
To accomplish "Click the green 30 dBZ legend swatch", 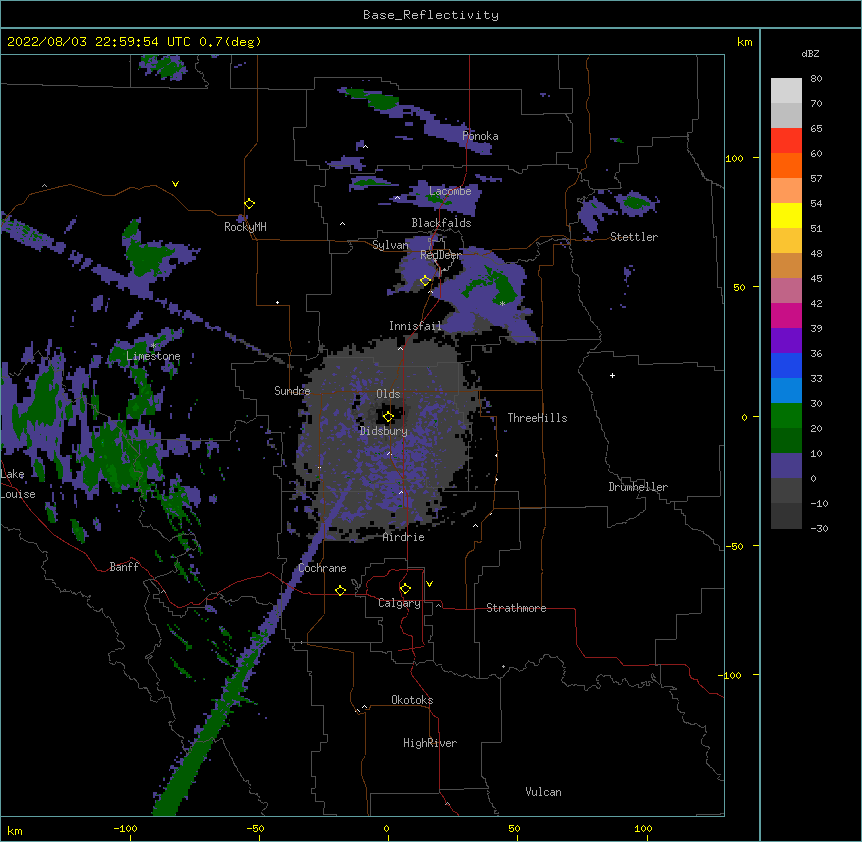I will click(786, 416).
